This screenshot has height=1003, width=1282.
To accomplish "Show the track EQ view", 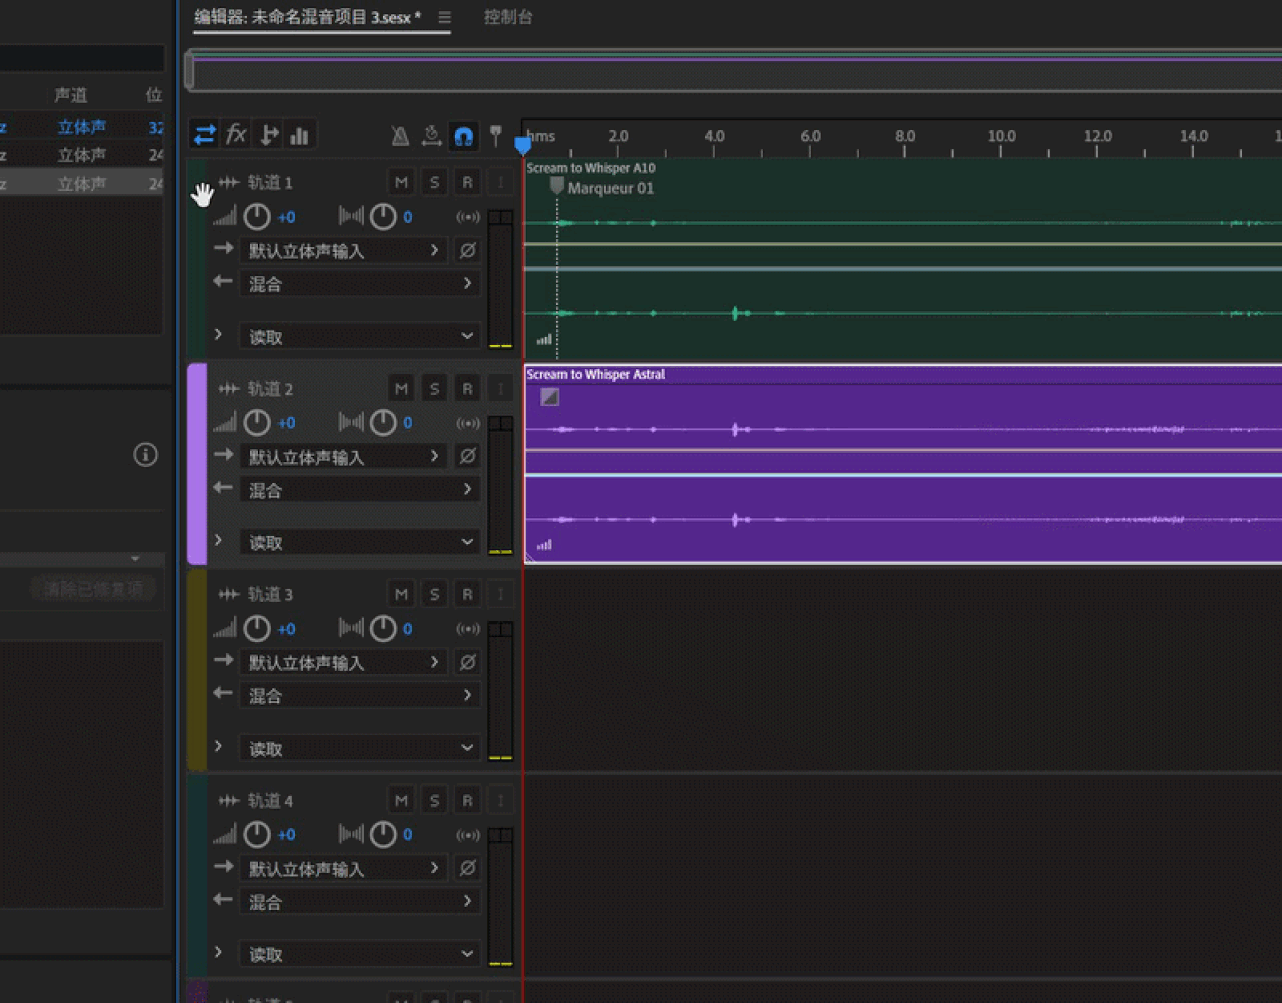I will (x=299, y=135).
